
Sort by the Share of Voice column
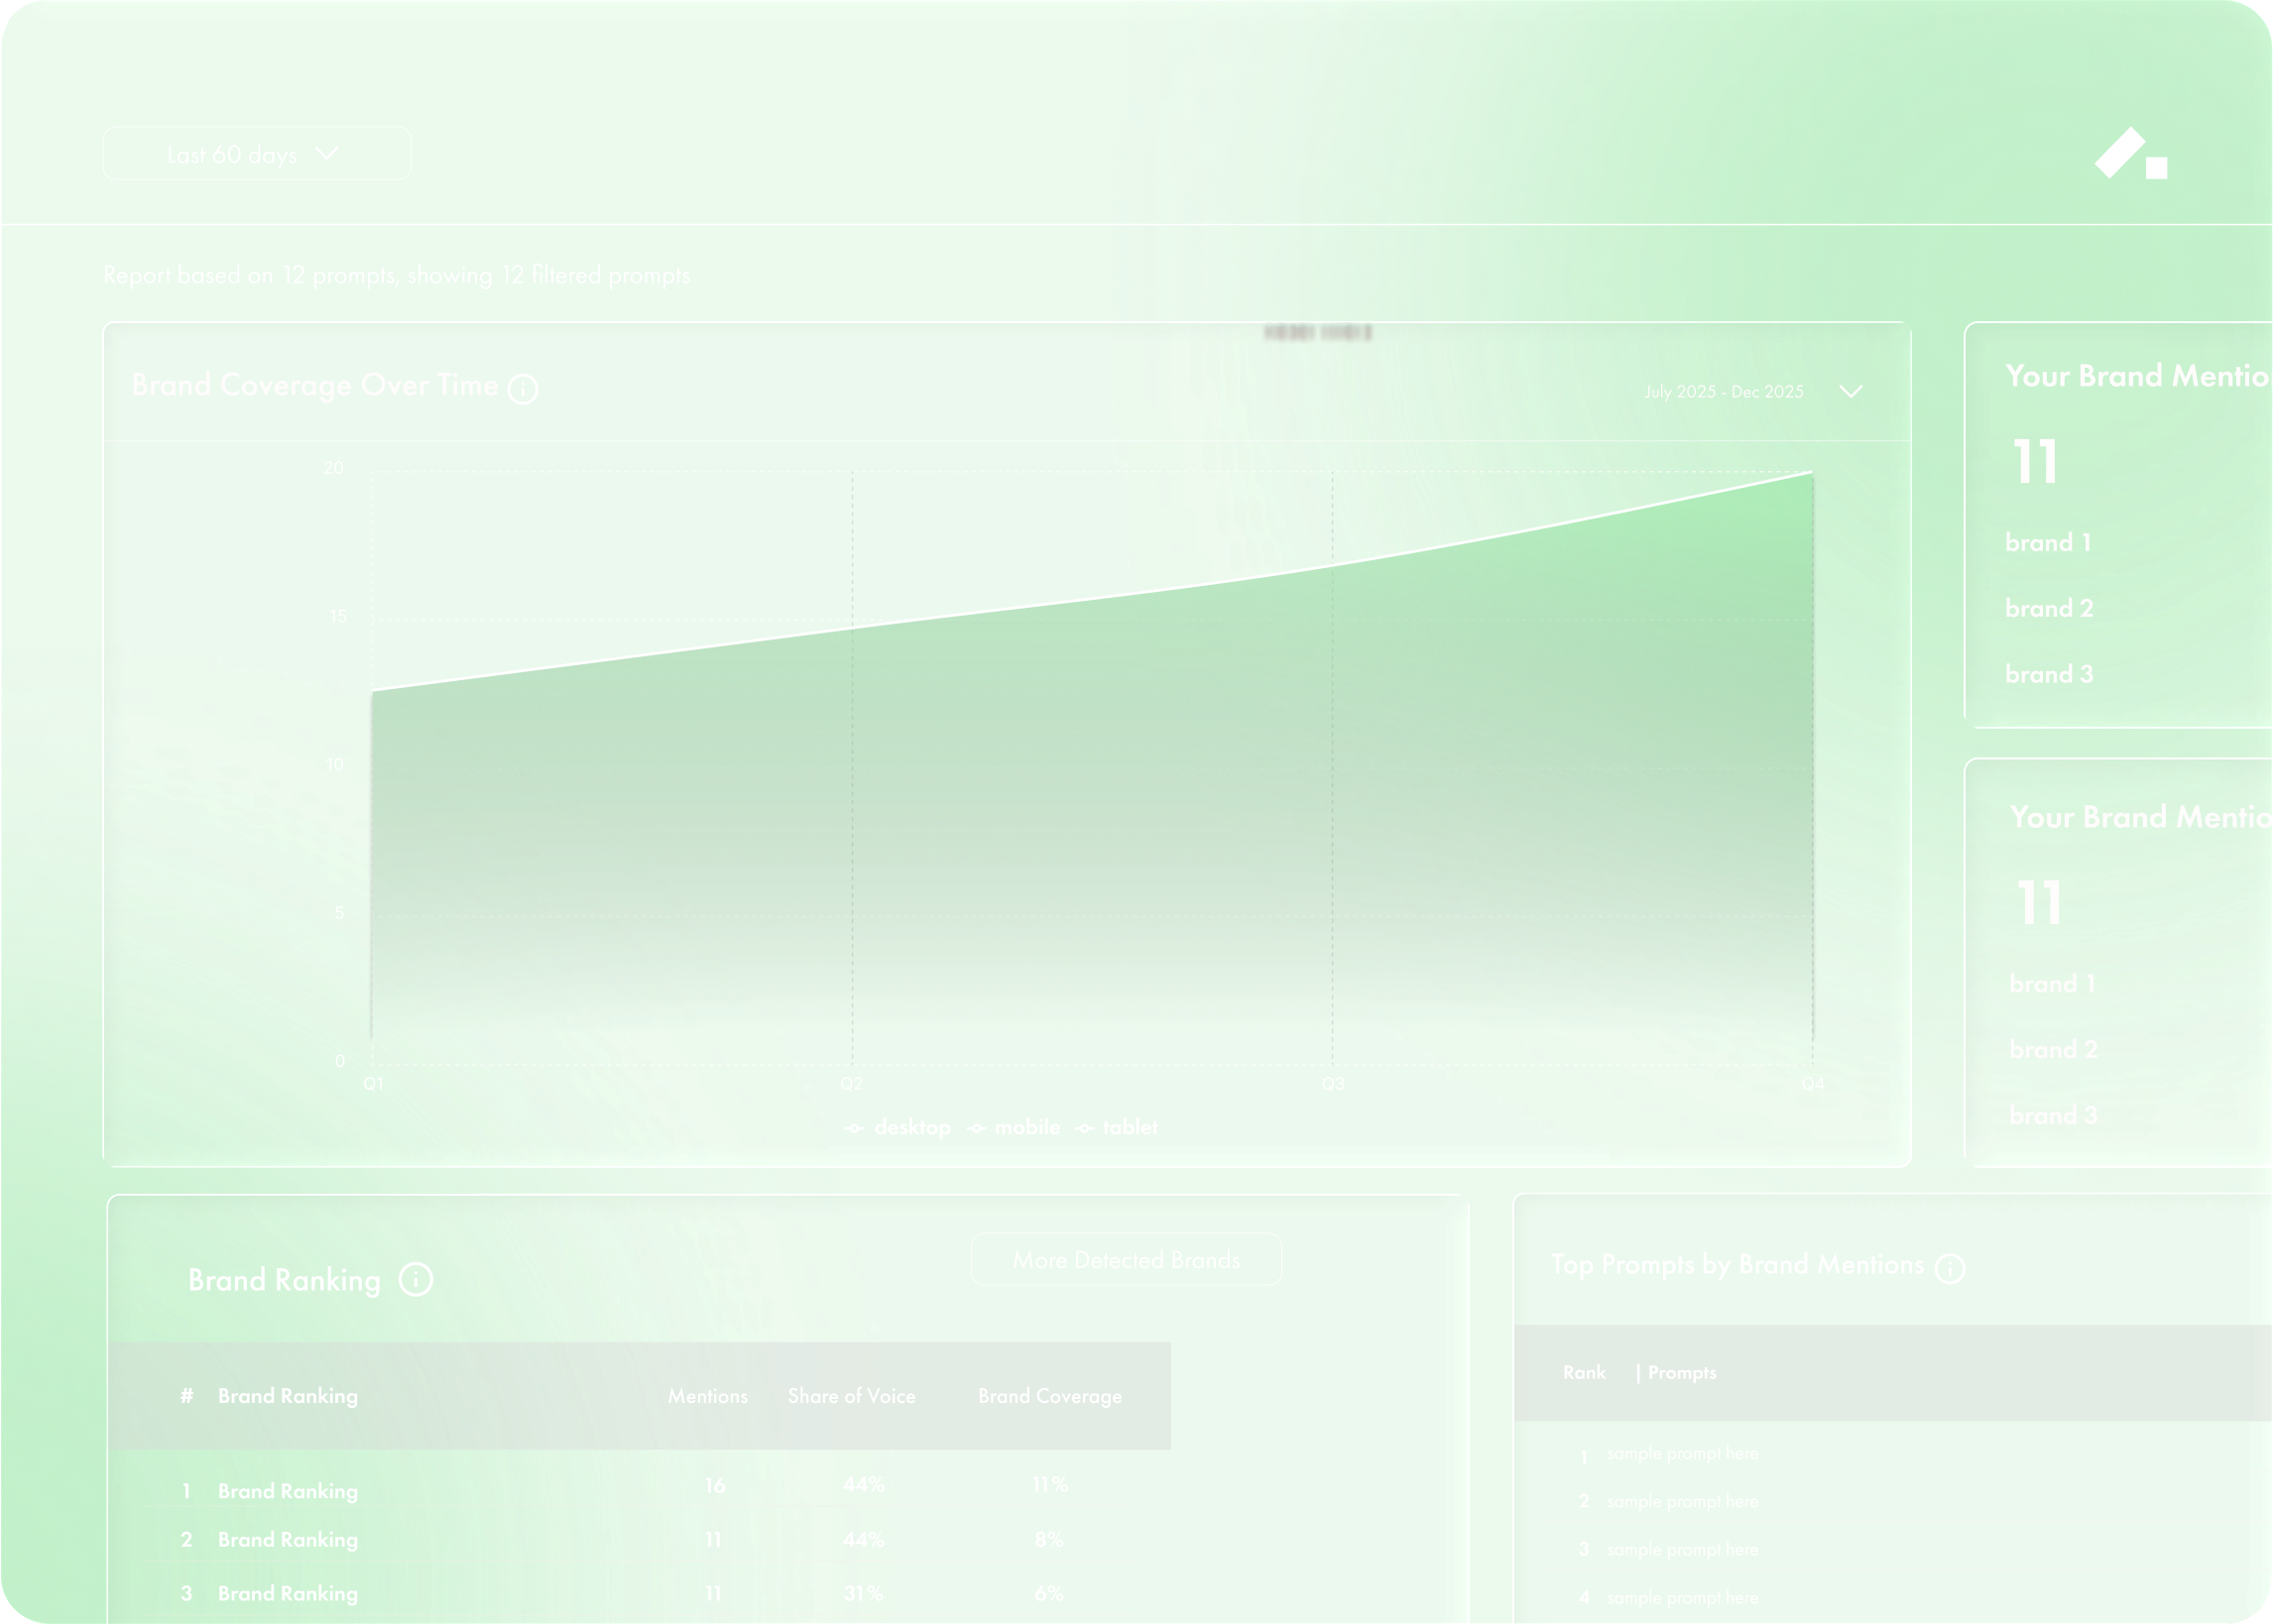851,1396
